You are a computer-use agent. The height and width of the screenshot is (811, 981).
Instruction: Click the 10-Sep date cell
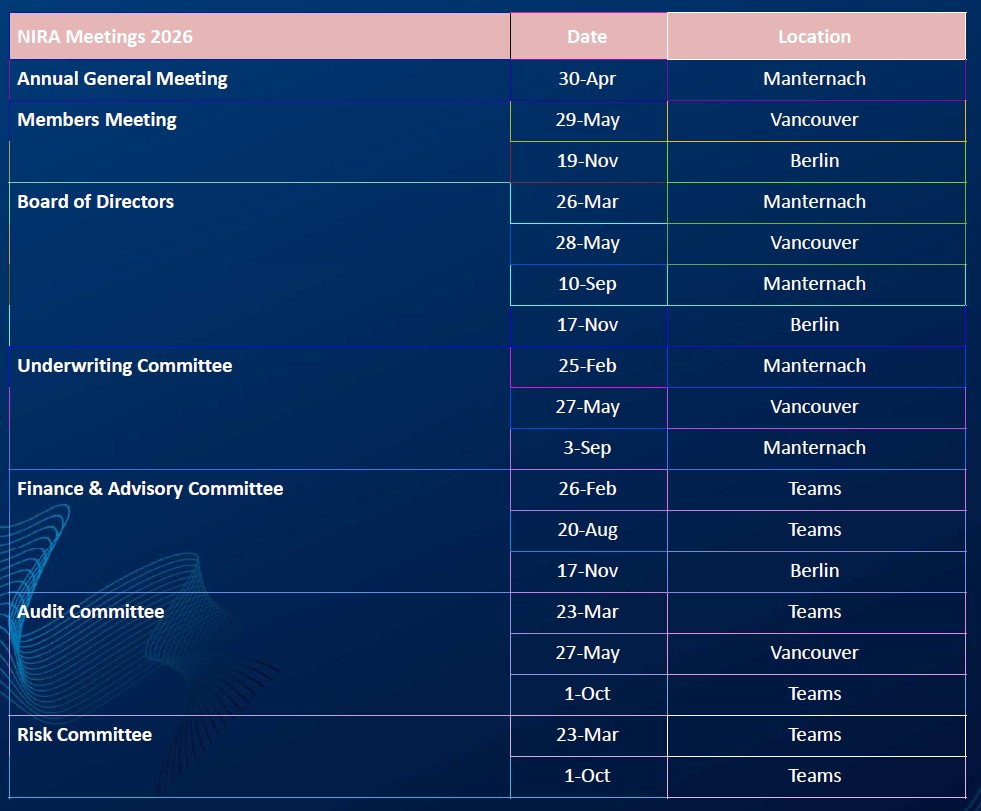pyautogui.click(x=587, y=284)
